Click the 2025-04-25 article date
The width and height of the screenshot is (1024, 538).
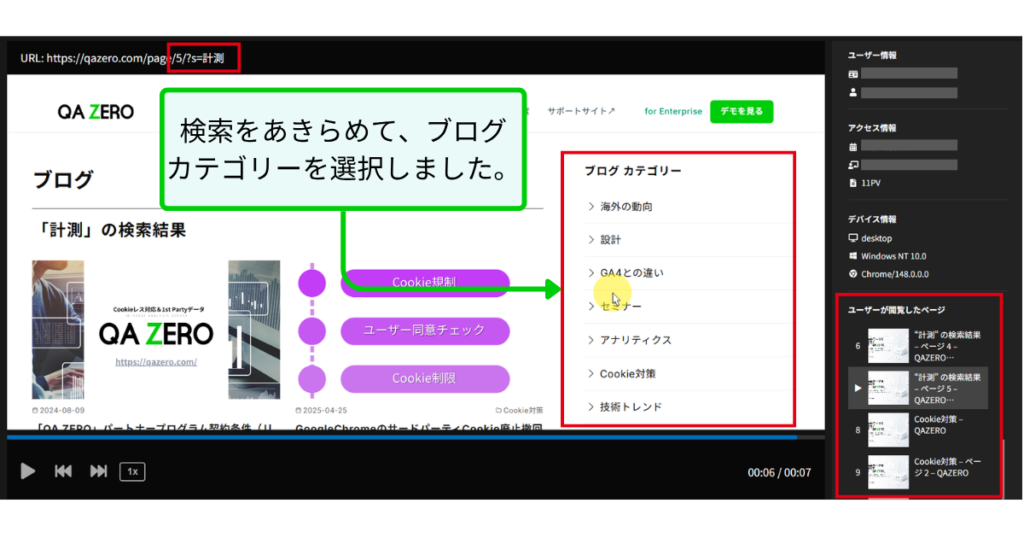(321, 410)
